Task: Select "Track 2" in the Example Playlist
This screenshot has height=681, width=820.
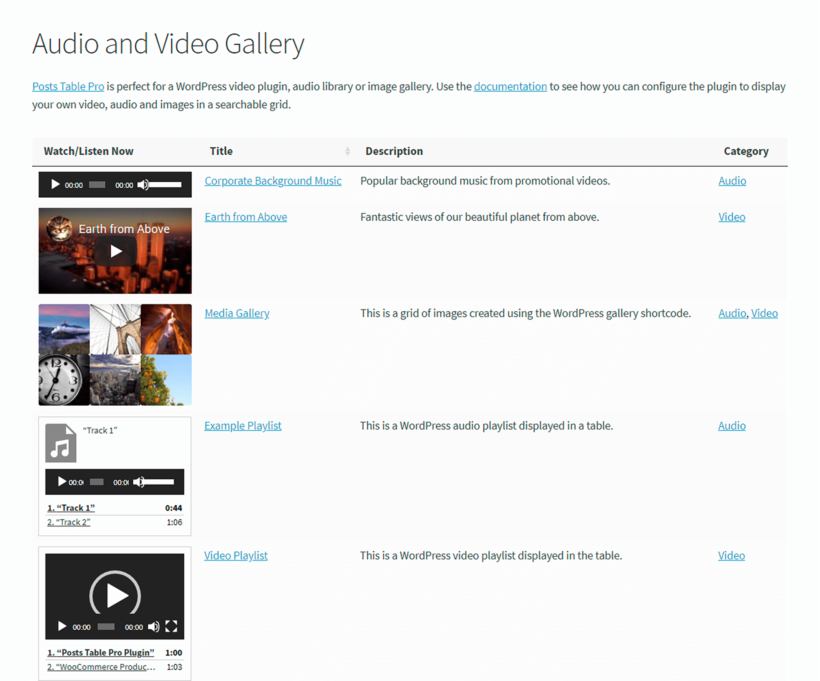Action: (67, 521)
